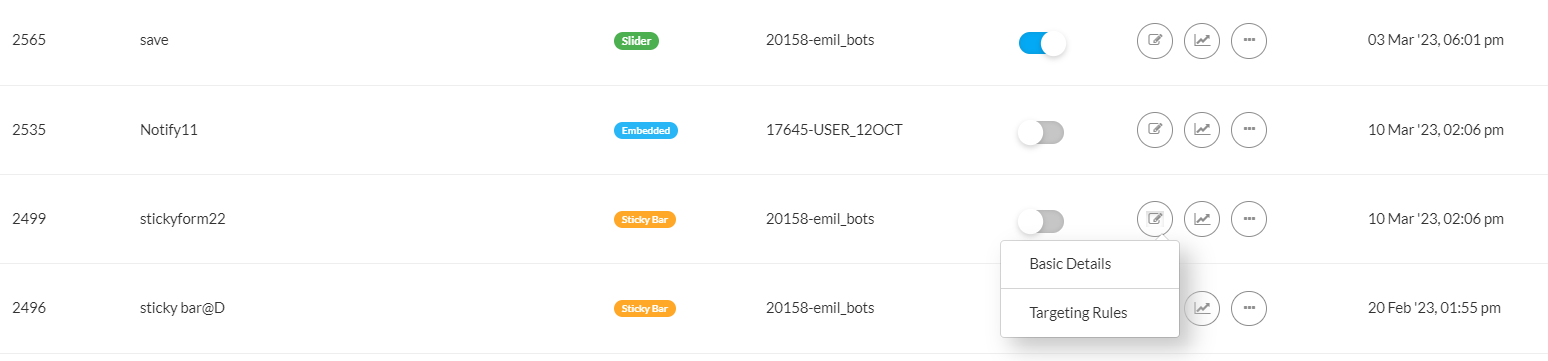The image size is (1548, 361).
Task: Open more options for save form
Action: pyautogui.click(x=1249, y=41)
